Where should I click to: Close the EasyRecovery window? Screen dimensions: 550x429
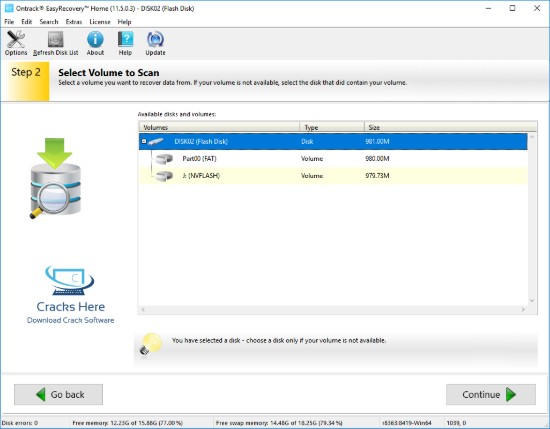point(537,8)
